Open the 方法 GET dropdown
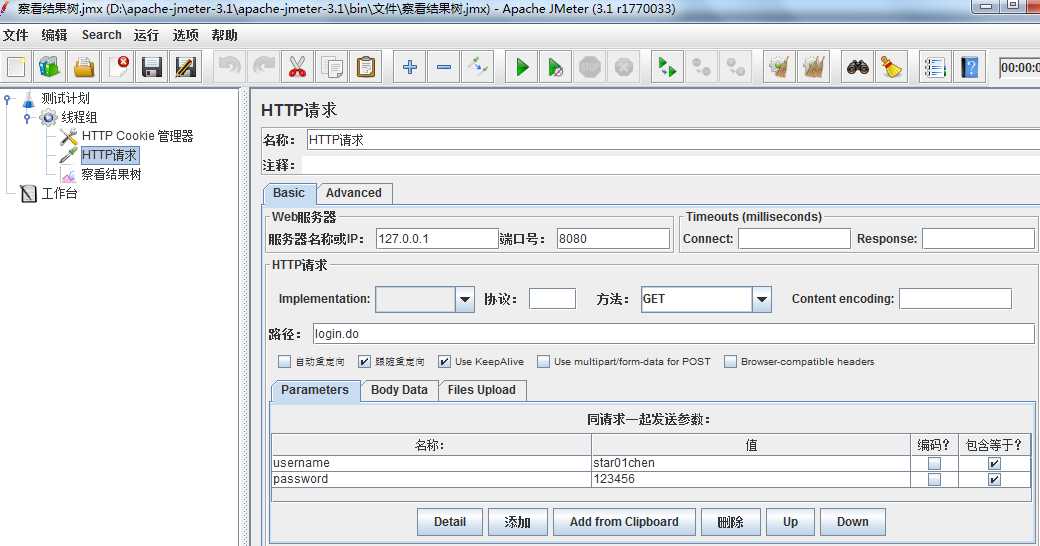1040x546 pixels. 762,299
